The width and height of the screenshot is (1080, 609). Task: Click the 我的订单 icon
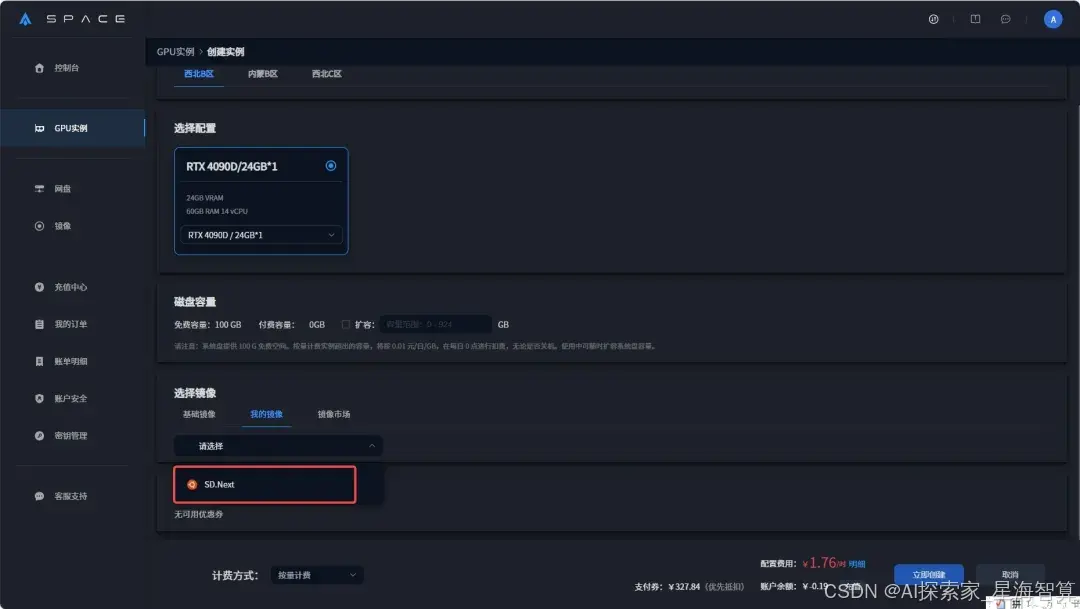tap(39, 324)
